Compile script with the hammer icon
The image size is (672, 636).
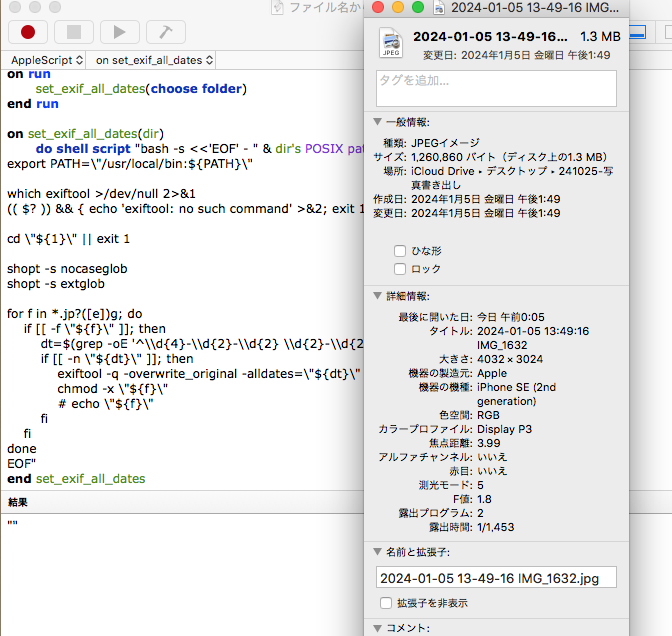[166, 32]
